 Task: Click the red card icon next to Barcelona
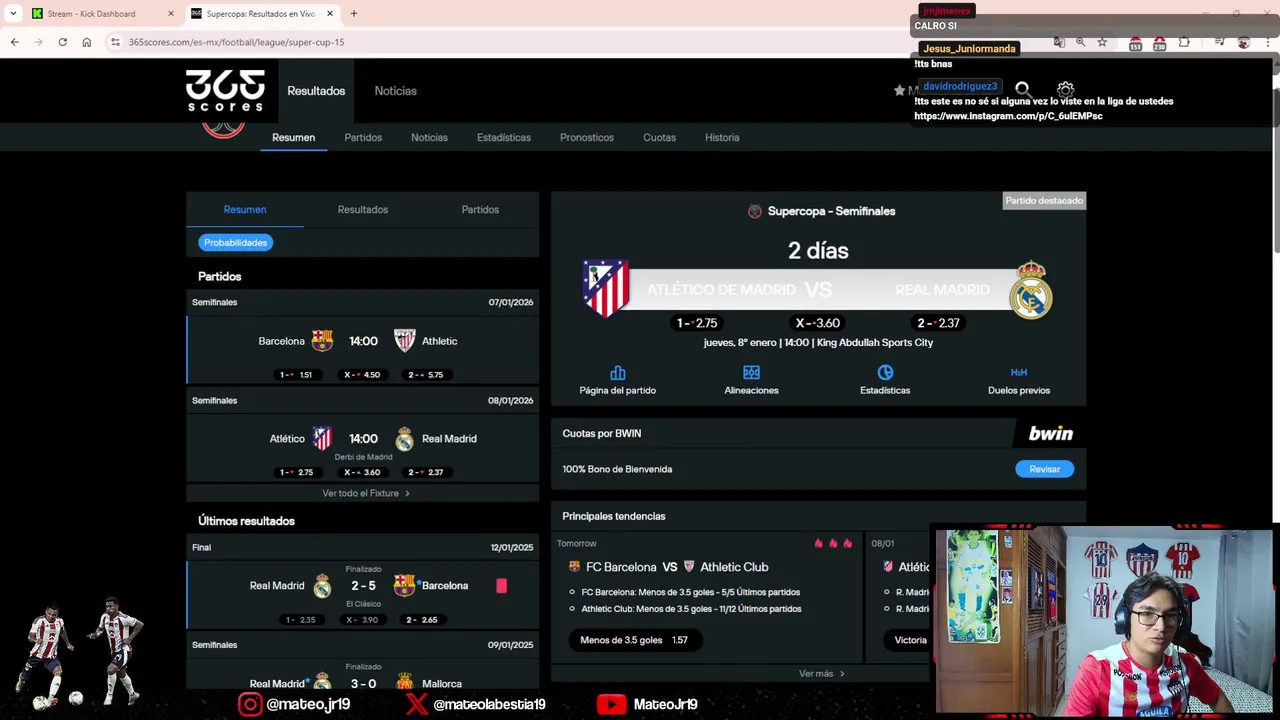(501, 586)
